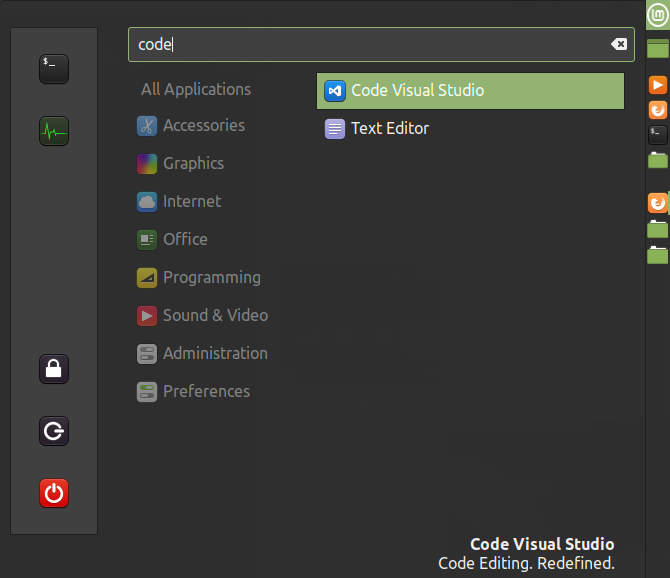Launch Code Visual Studio from search results

[x=470, y=91]
